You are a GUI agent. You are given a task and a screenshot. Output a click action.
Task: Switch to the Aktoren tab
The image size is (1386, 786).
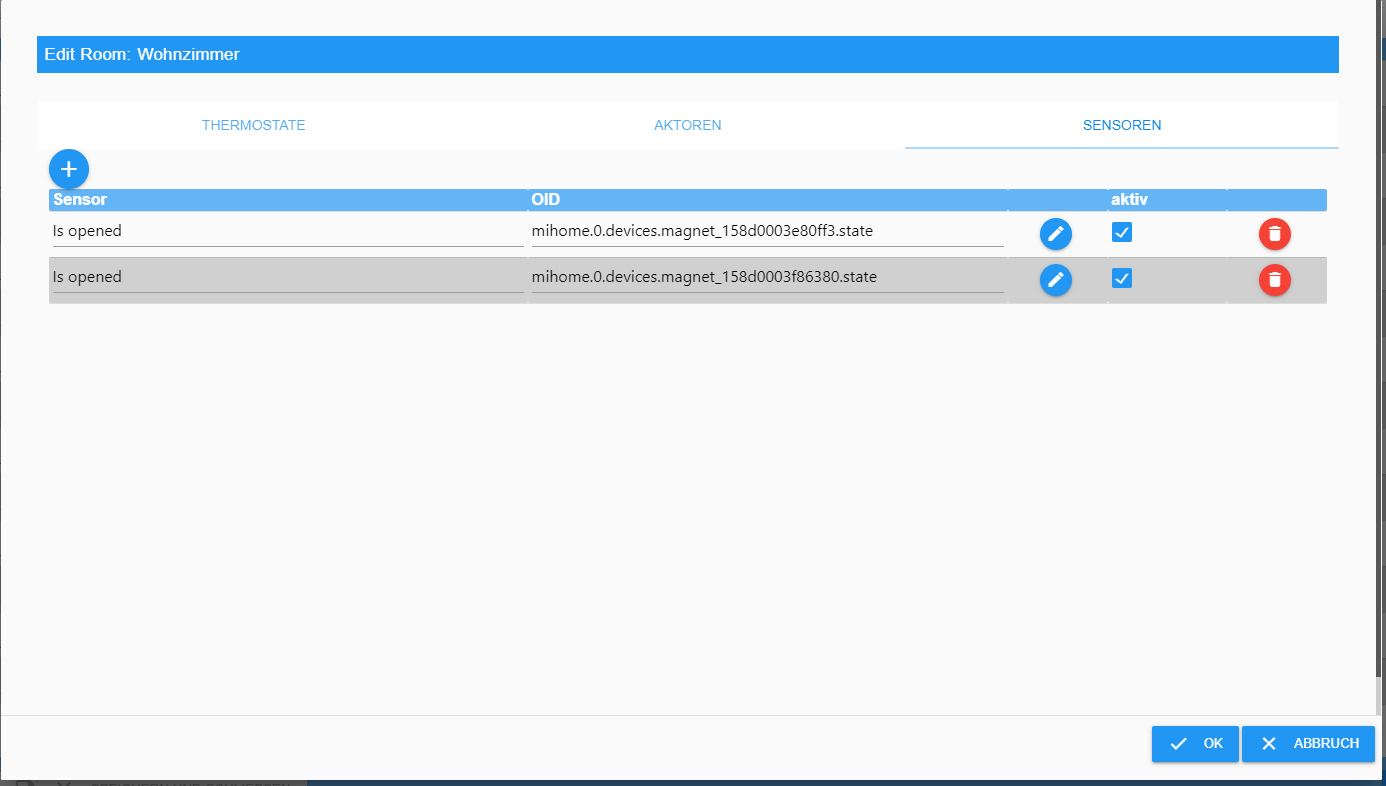[x=688, y=125]
